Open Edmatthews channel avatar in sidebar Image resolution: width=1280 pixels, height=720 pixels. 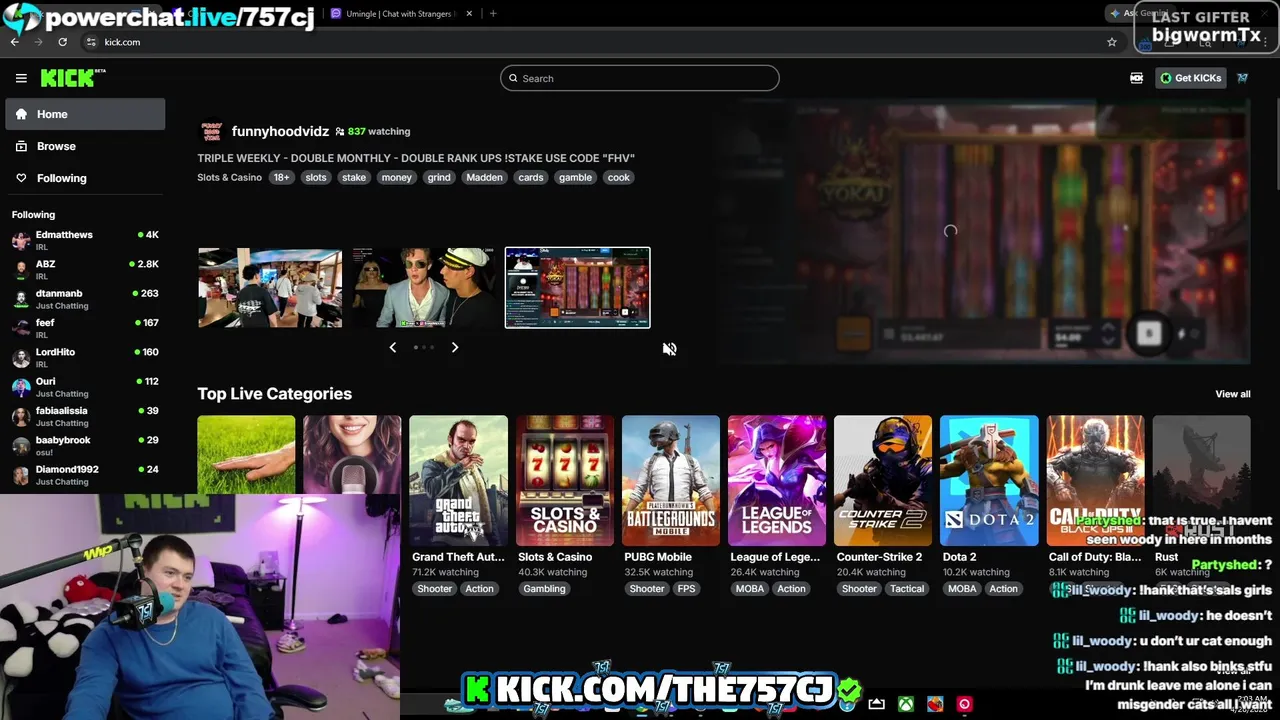[x=21, y=241]
